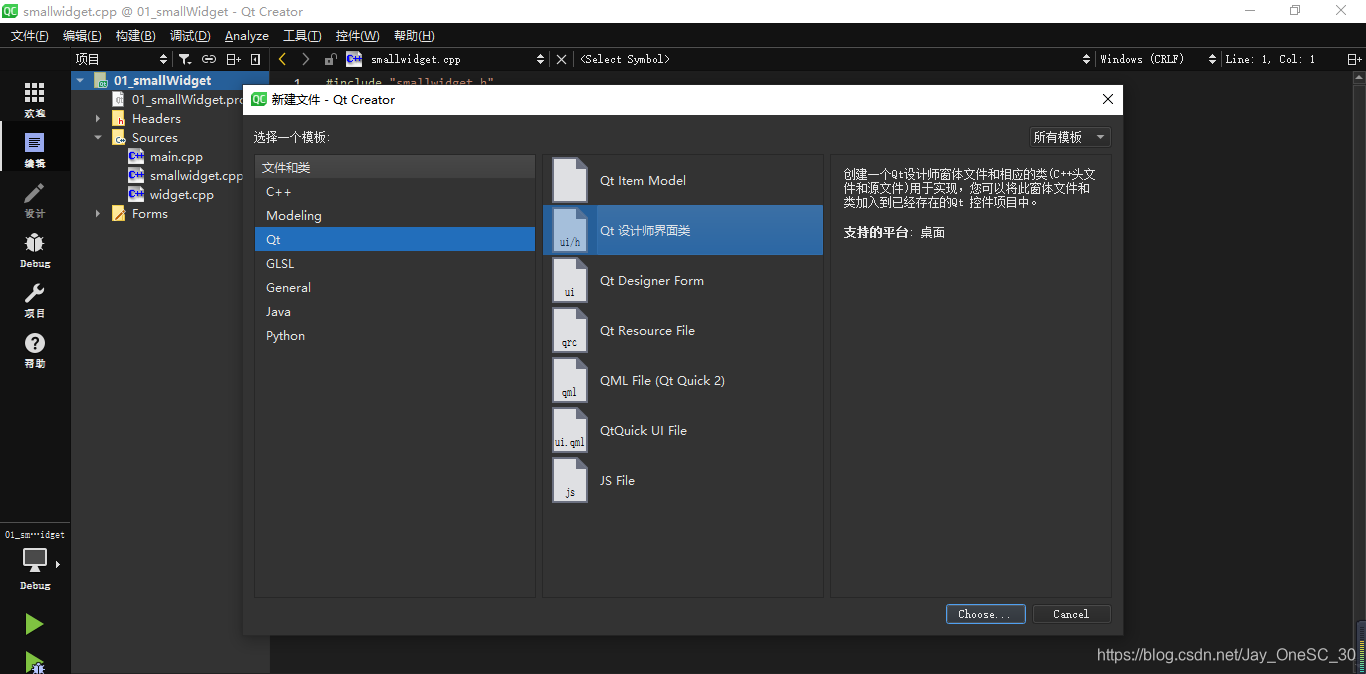Image resolution: width=1366 pixels, height=674 pixels.
Task: Select the C++ category
Action: click(395, 191)
